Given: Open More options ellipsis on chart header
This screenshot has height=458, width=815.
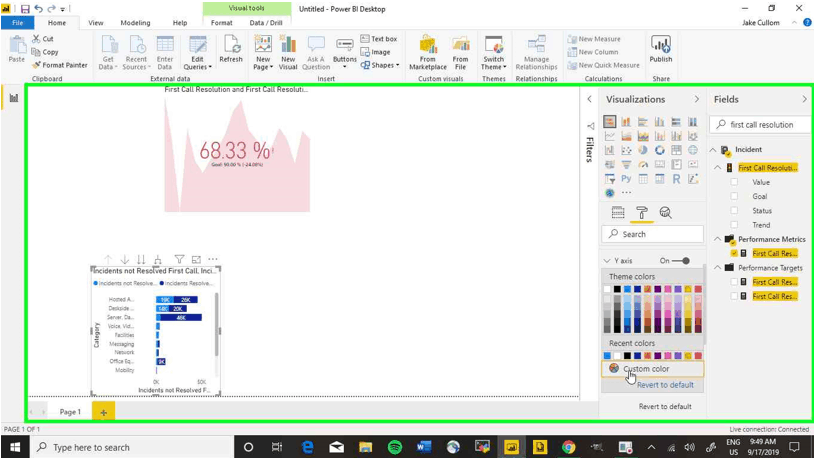Looking at the screenshot, I should pos(213,259).
